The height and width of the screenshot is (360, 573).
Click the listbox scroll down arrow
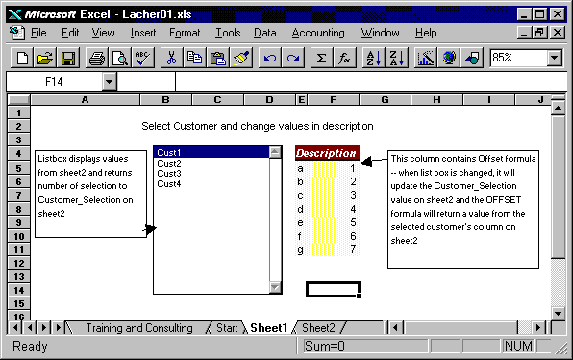275,288
